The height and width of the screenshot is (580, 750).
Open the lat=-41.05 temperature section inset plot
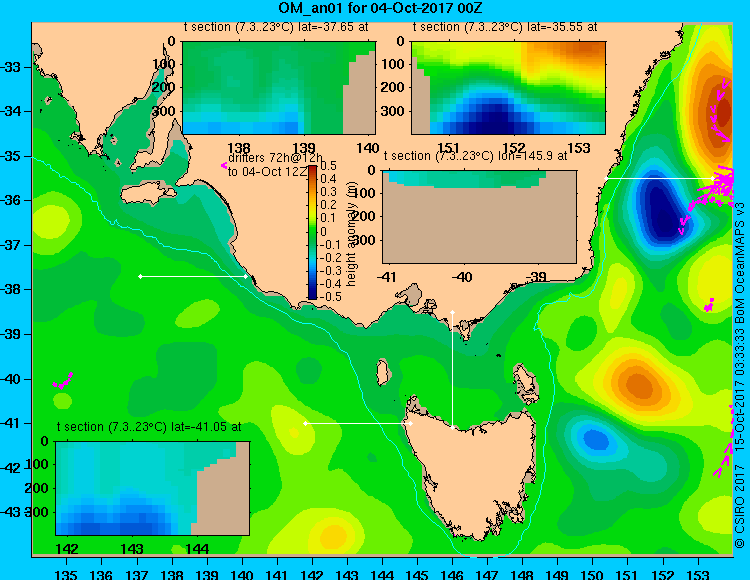153,488
